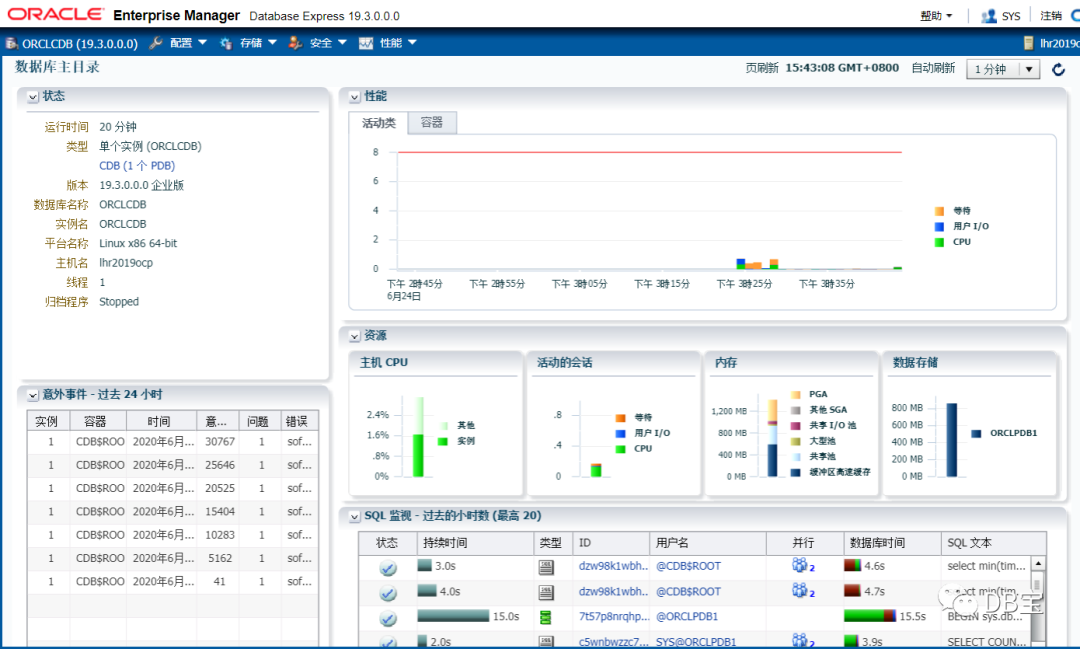The image size is (1080, 649).
Task: Select incident row with ID 41
Action: pyautogui.click(x=173, y=582)
